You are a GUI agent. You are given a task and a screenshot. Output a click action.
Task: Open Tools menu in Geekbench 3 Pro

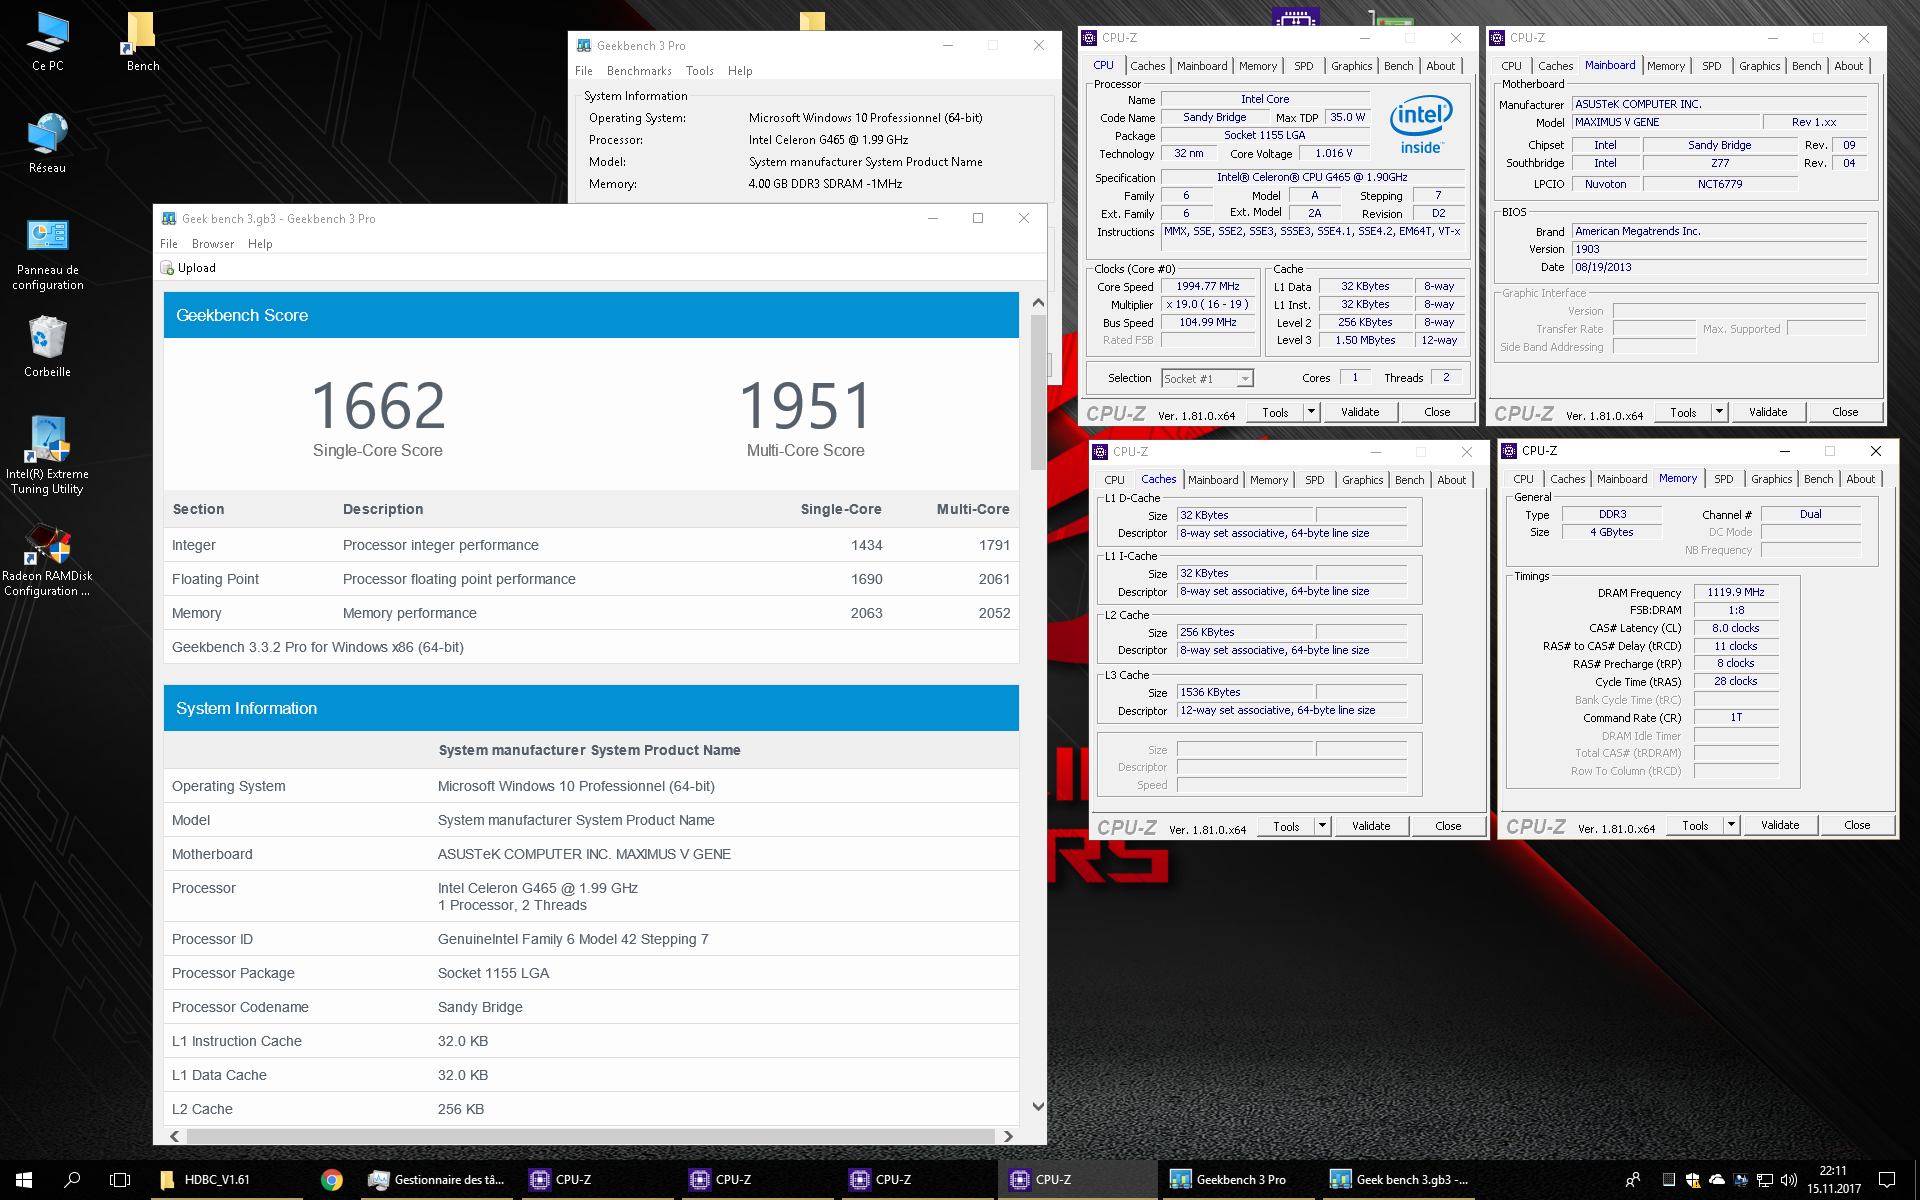pos(700,71)
